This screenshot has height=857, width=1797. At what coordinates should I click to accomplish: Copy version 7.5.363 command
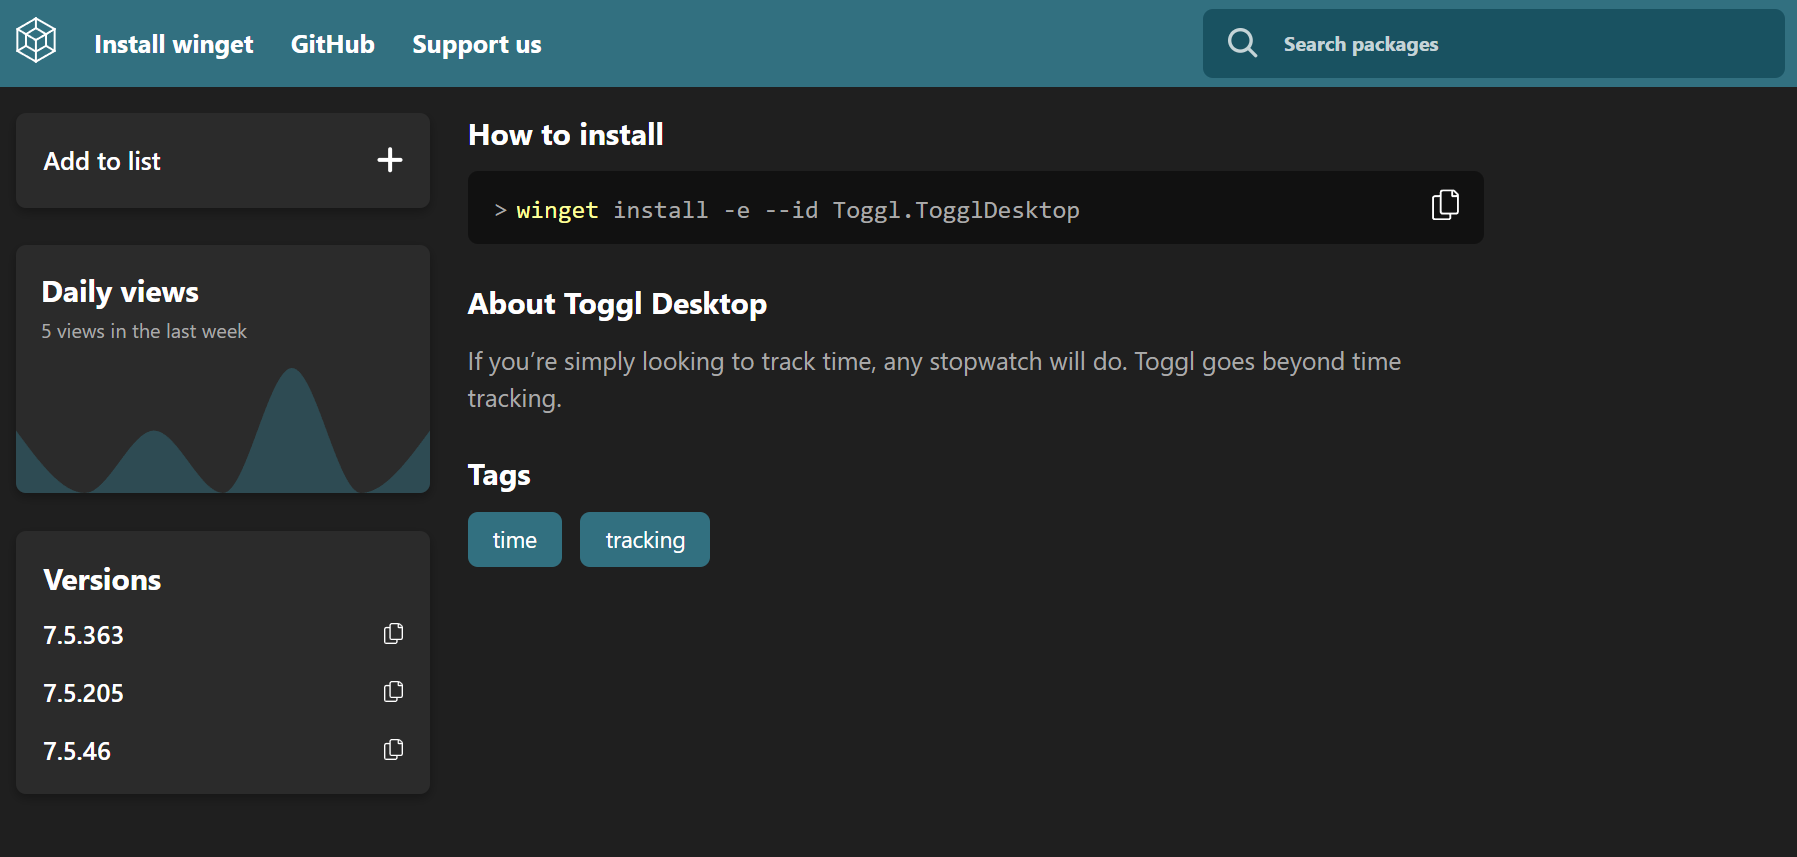tap(394, 634)
